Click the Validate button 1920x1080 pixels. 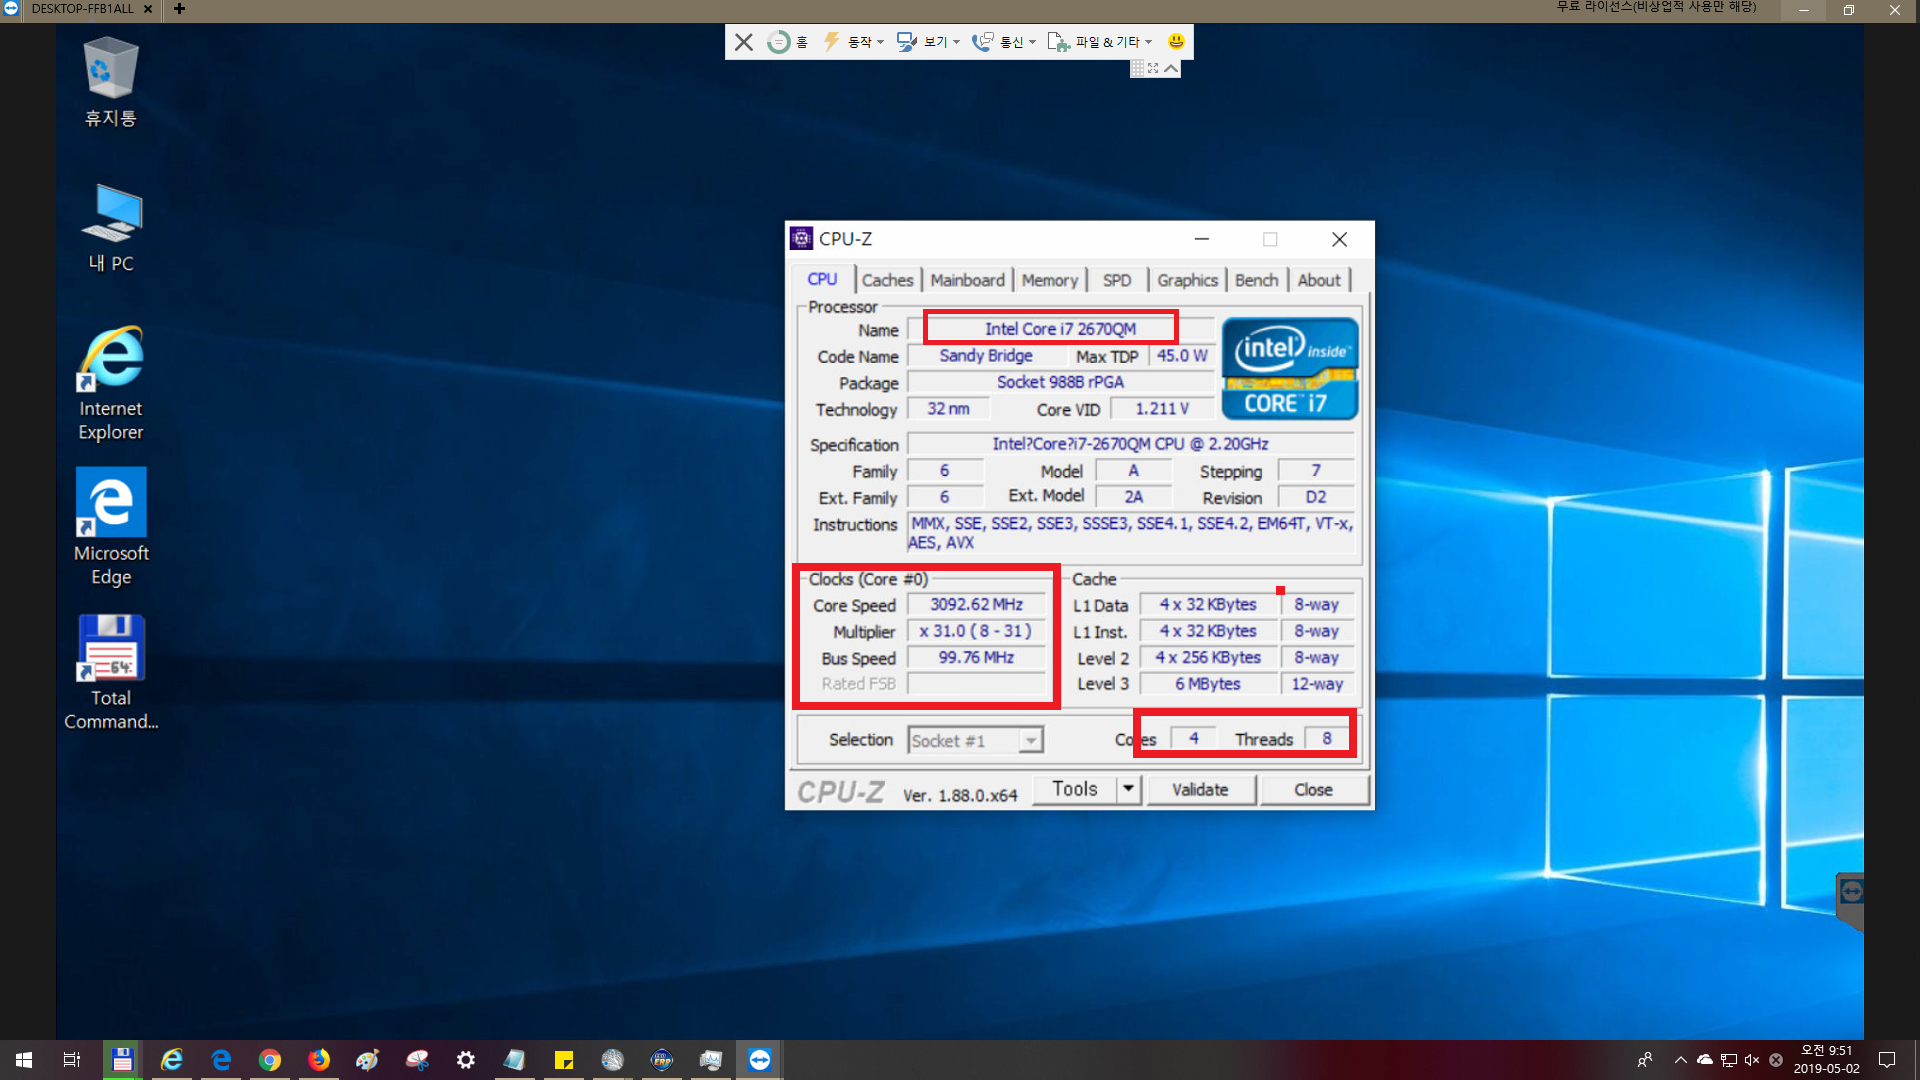pos(1200,790)
